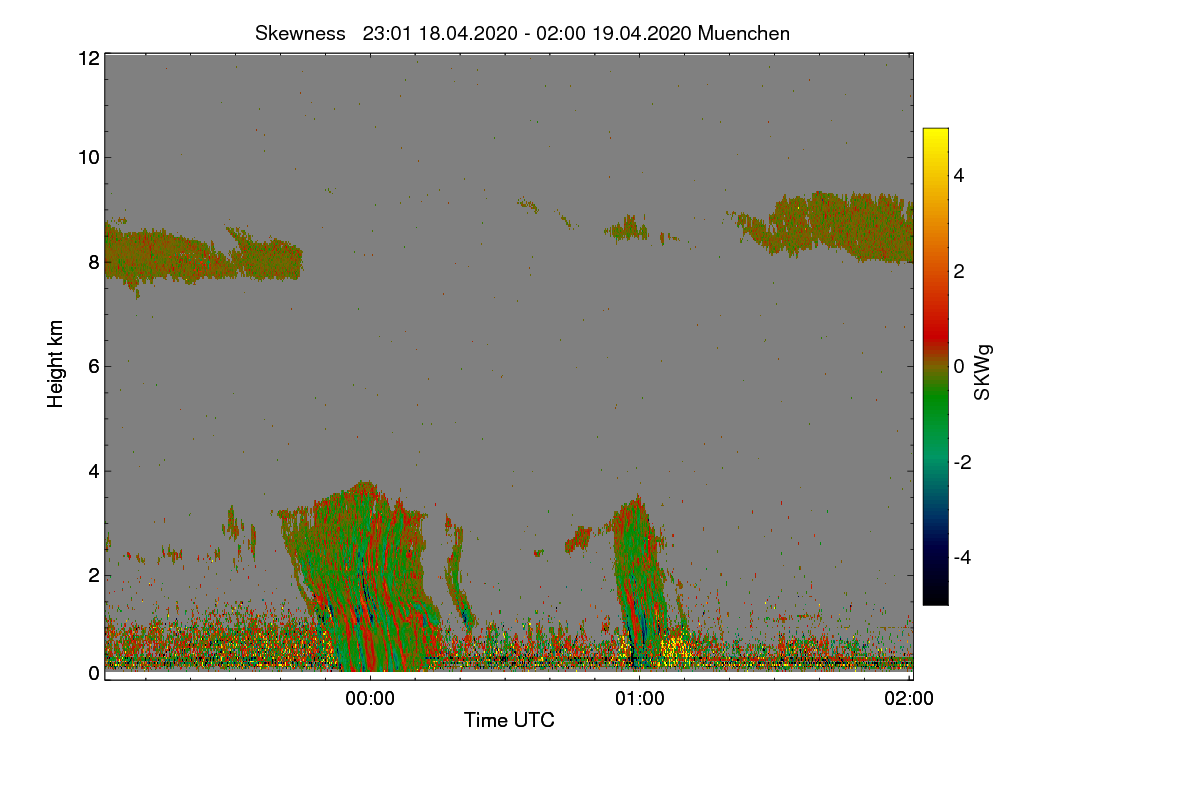1200x800 pixels.
Task: Click the high cloud layer at upper right
Action: point(830,225)
